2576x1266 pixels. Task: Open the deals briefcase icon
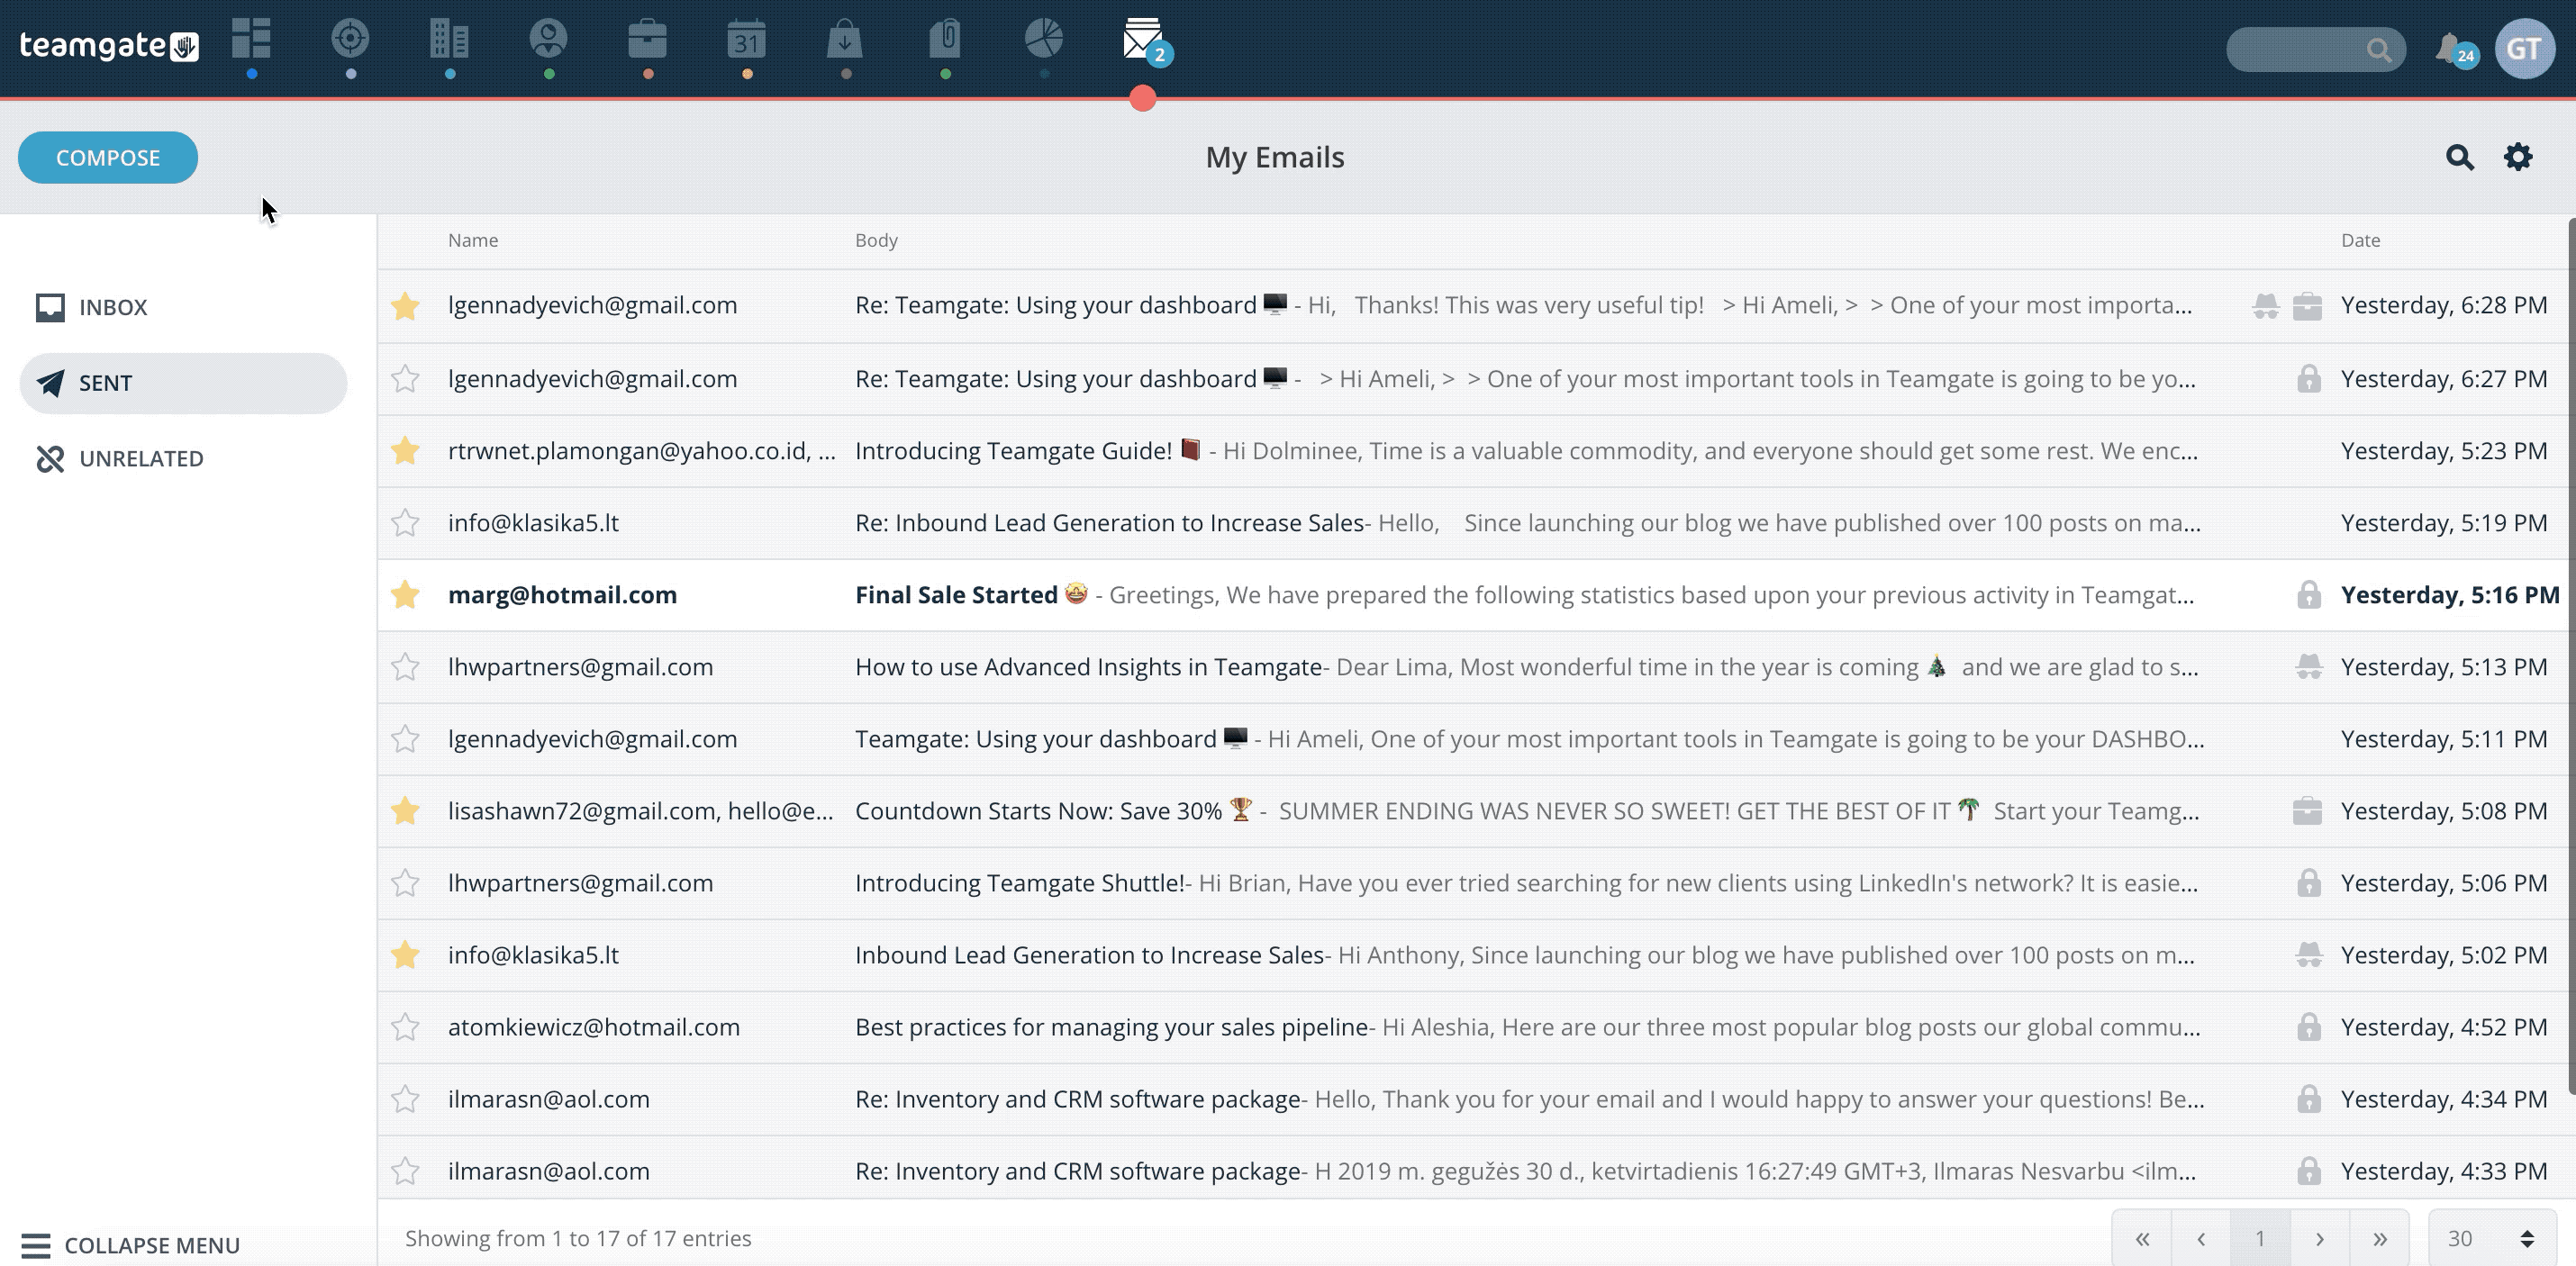coord(647,40)
